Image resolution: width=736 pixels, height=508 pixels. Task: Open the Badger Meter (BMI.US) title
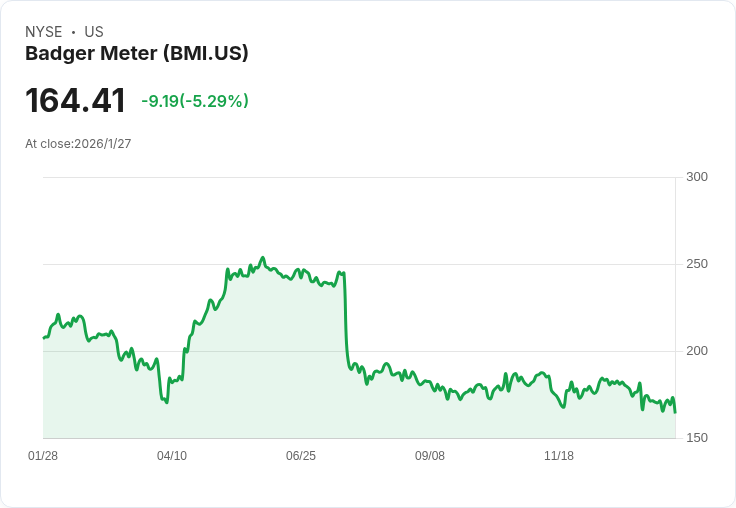pos(136,54)
